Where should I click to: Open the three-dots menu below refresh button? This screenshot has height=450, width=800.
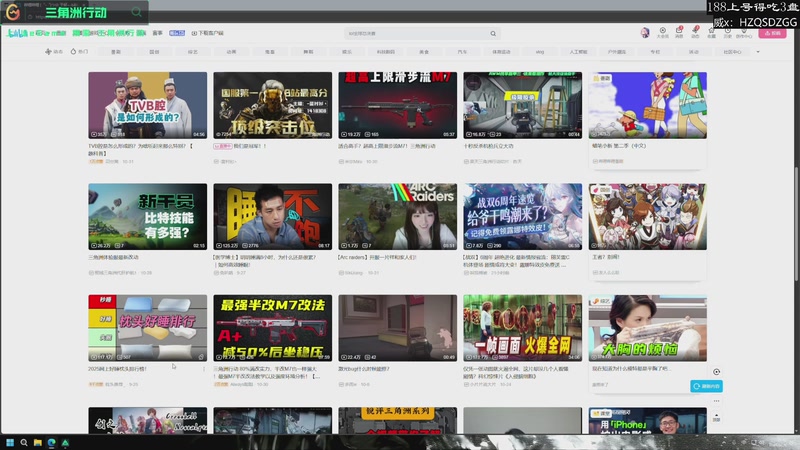click(x=716, y=401)
